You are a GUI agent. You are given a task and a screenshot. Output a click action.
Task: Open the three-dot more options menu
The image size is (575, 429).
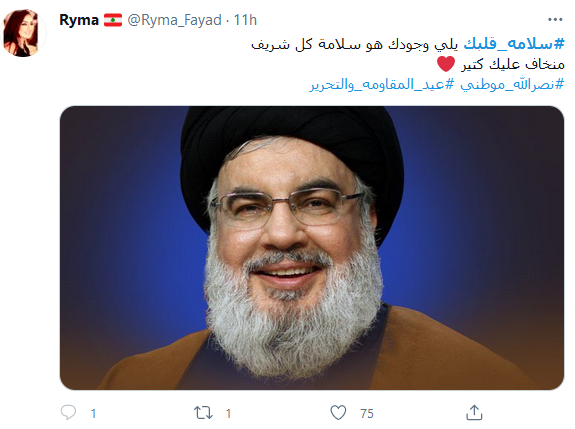tap(555, 20)
